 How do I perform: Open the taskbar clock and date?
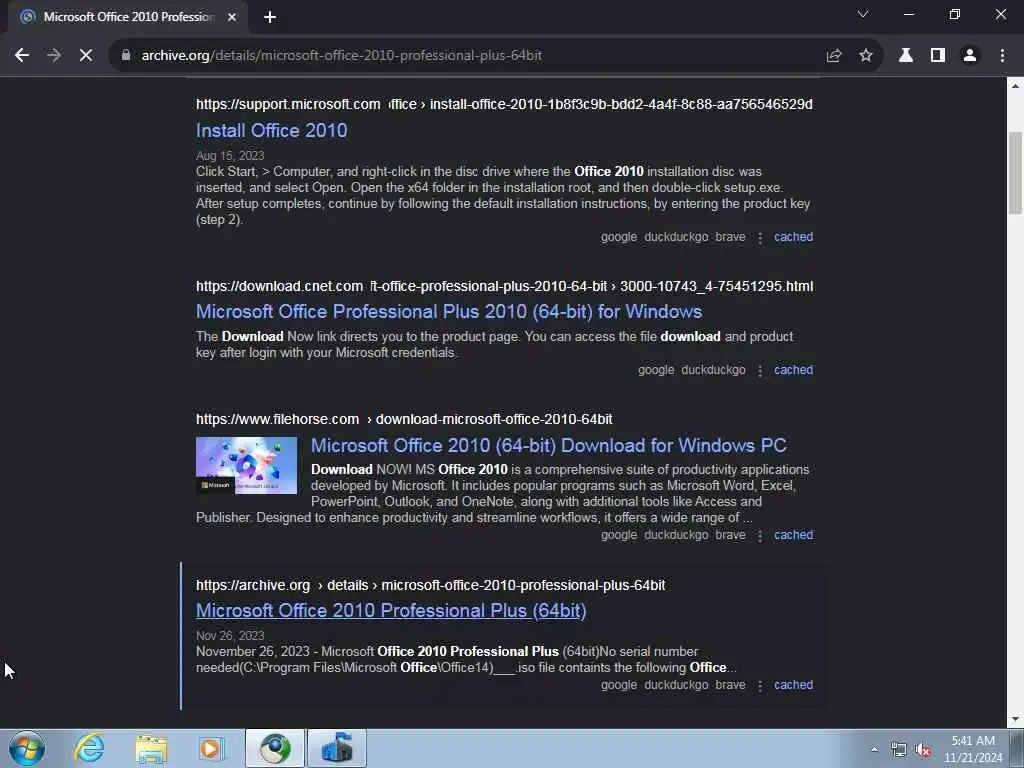click(x=973, y=749)
